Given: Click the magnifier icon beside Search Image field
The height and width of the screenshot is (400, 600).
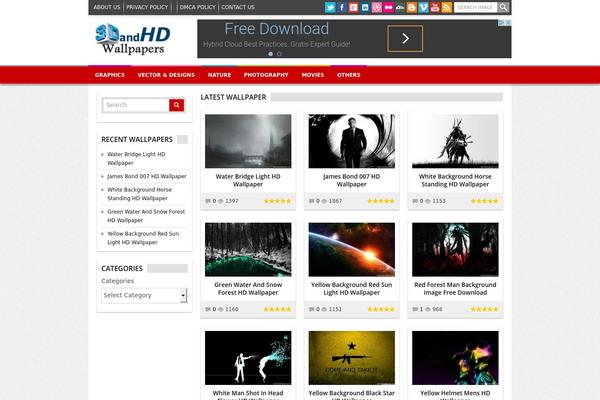Looking at the screenshot, I should click(x=503, y=7).
